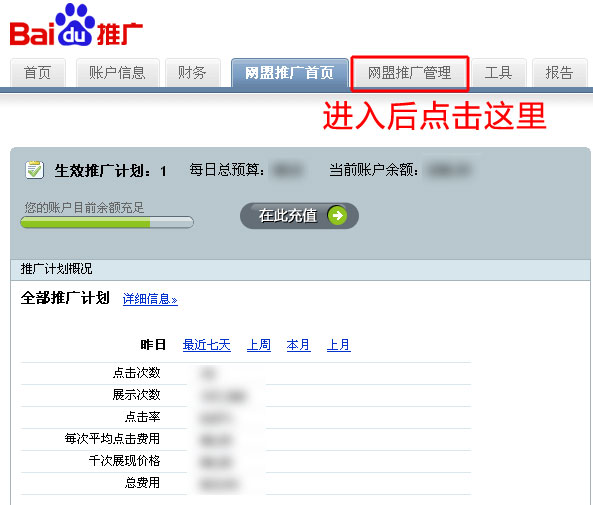
Task: Click the 推广计划概况 section header
Action: click(300, 269)
